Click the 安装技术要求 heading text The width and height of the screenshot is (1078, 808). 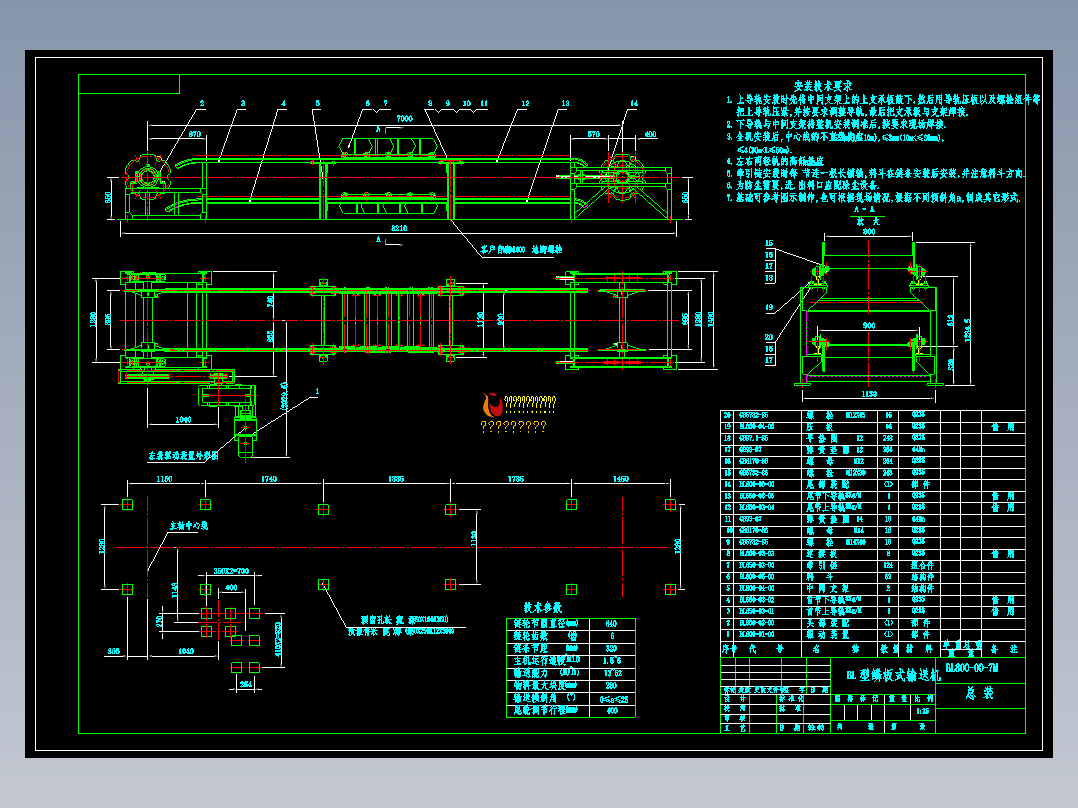(x=823, y=86)
